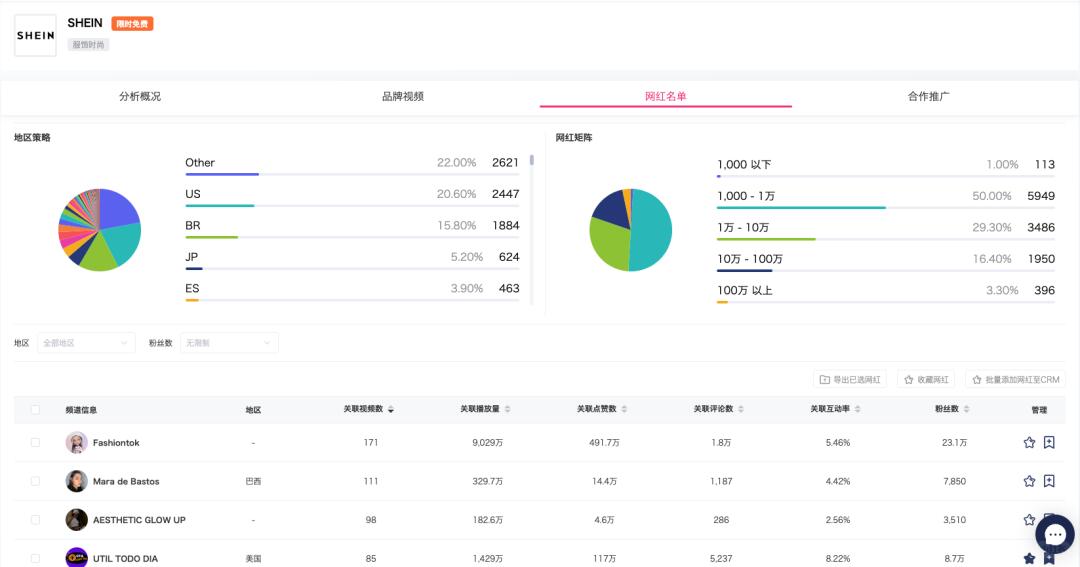This screenshot has height=567, width=1080.
Task: Sort by 关联播放量 column arrows
Action: pos(507,409)
